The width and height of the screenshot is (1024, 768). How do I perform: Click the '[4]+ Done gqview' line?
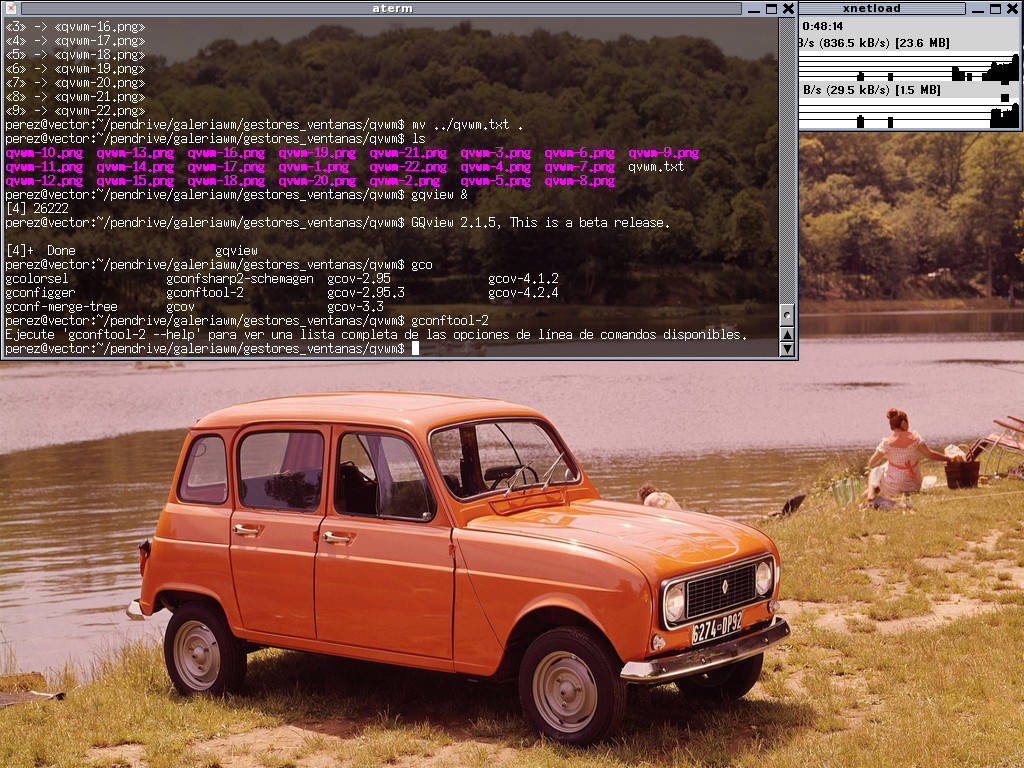[x=131, y=251]
